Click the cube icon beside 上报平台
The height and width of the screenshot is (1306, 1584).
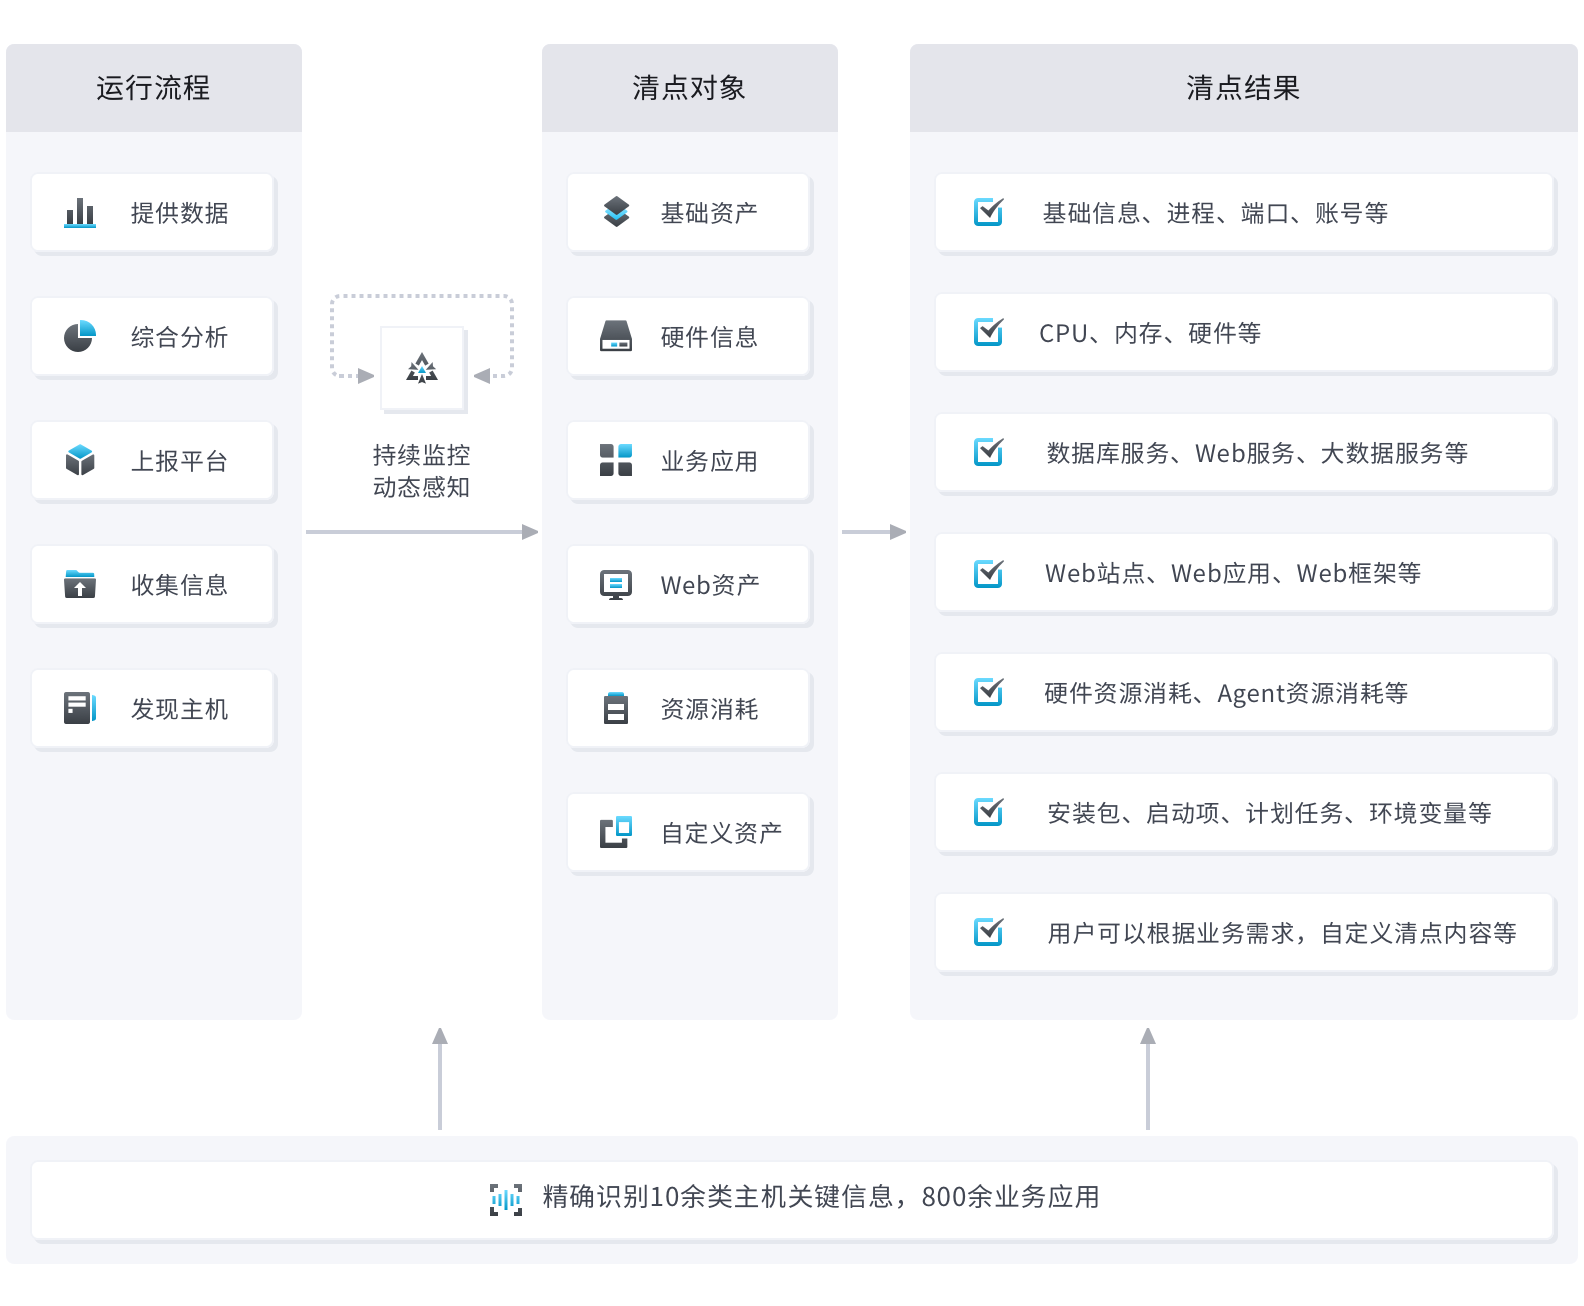click(x=80, y=461)
